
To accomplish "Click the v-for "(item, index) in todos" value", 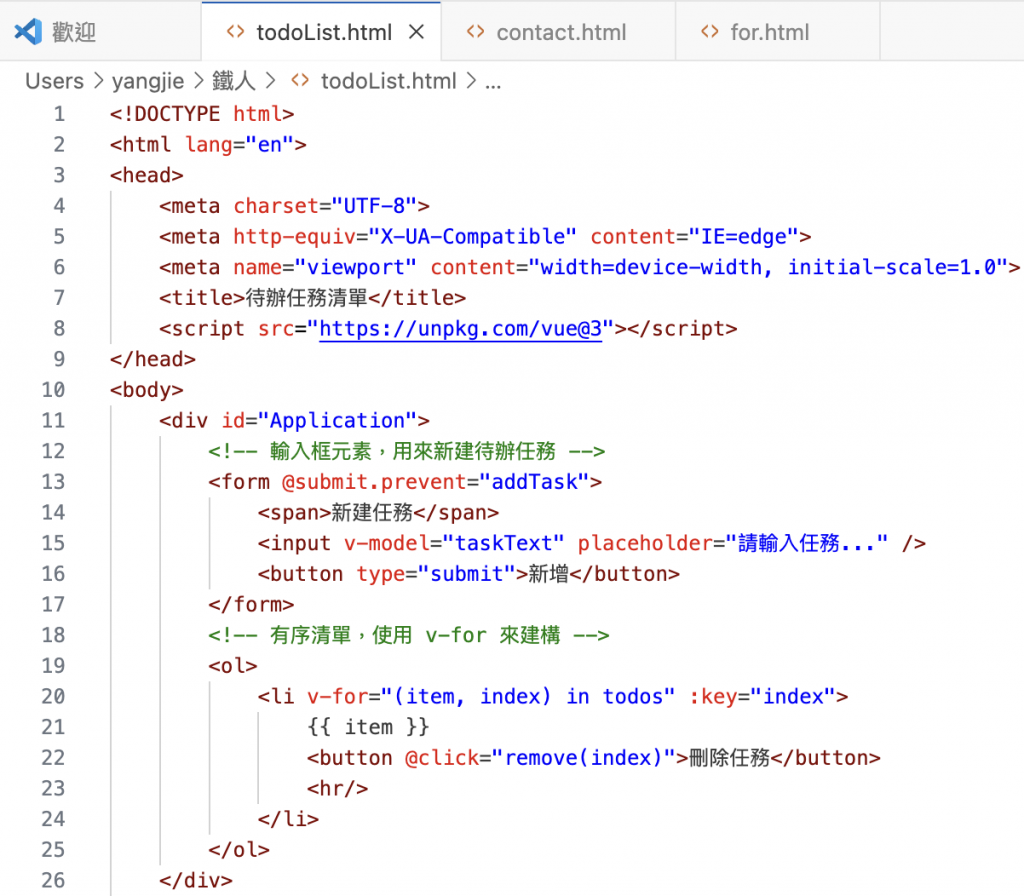I will 528,697.
